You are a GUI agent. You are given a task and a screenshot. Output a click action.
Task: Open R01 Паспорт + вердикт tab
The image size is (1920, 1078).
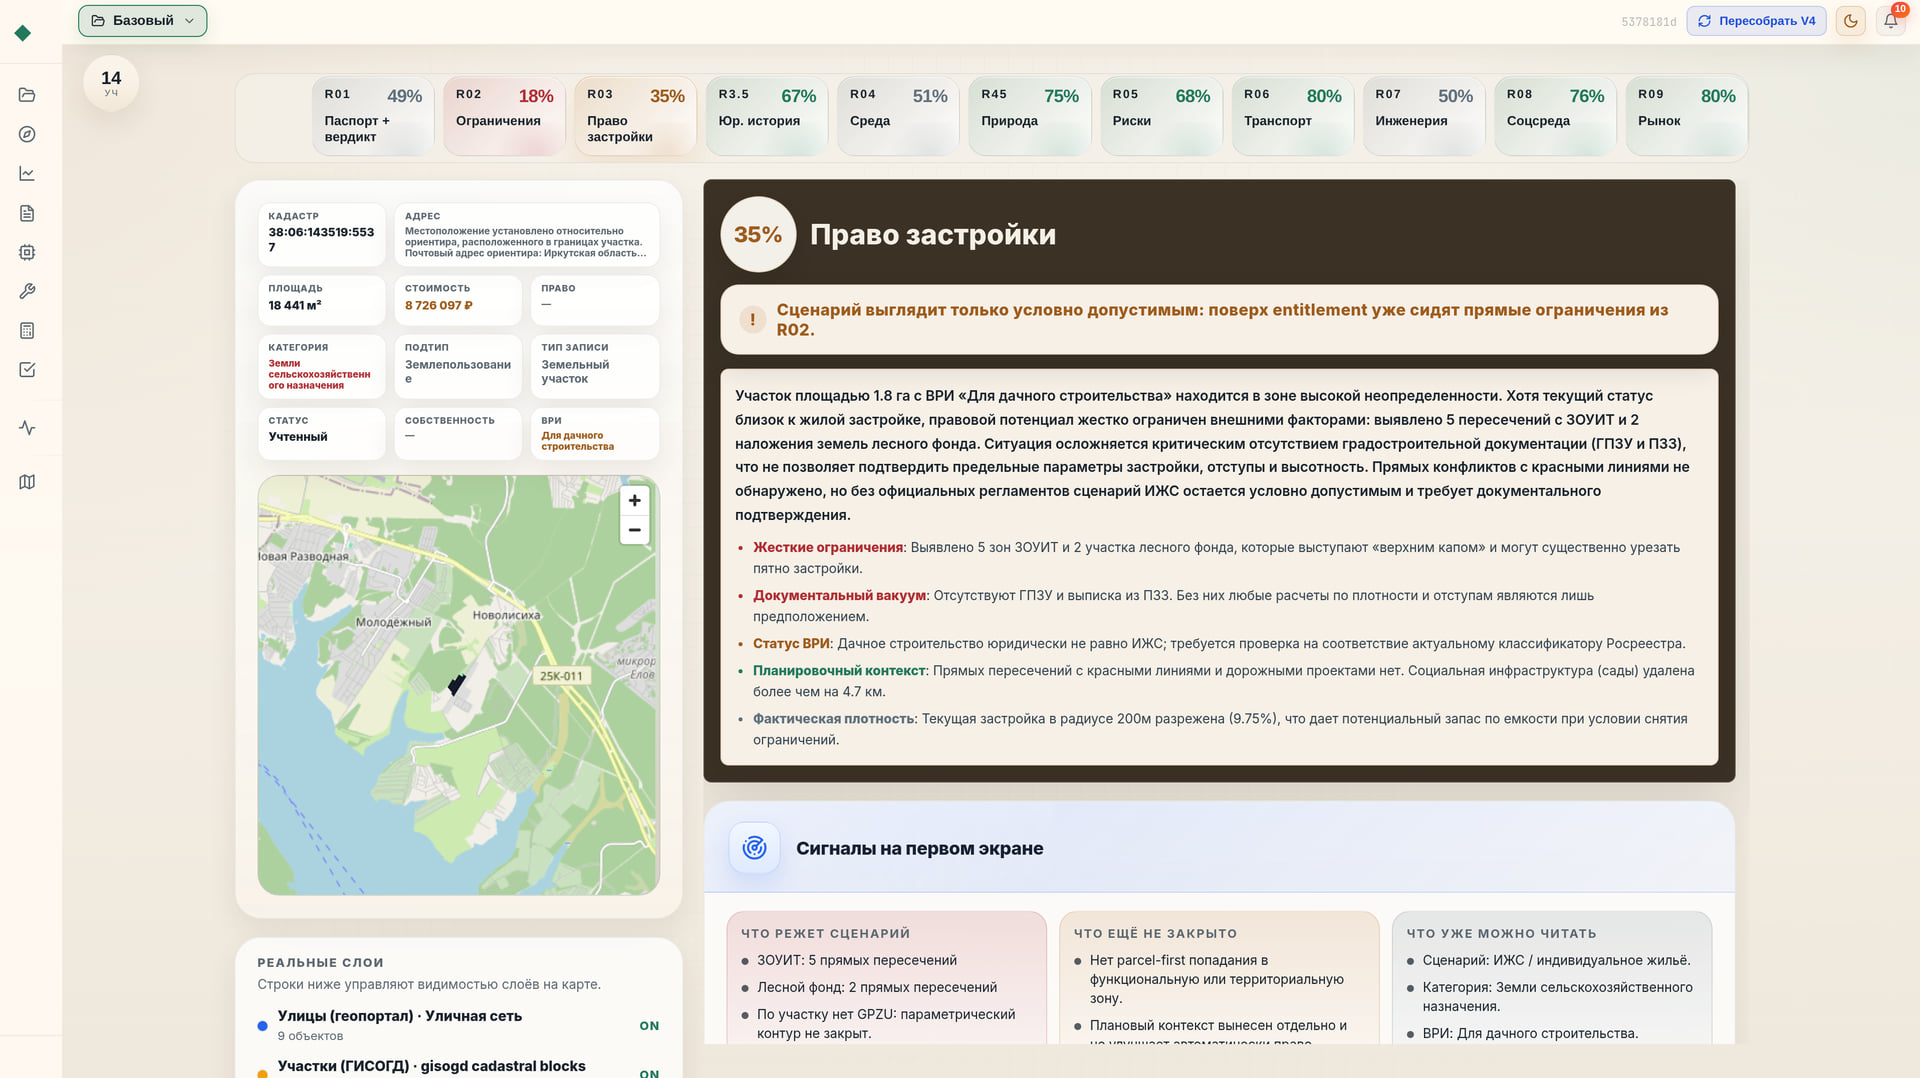[x=373, y=116]
